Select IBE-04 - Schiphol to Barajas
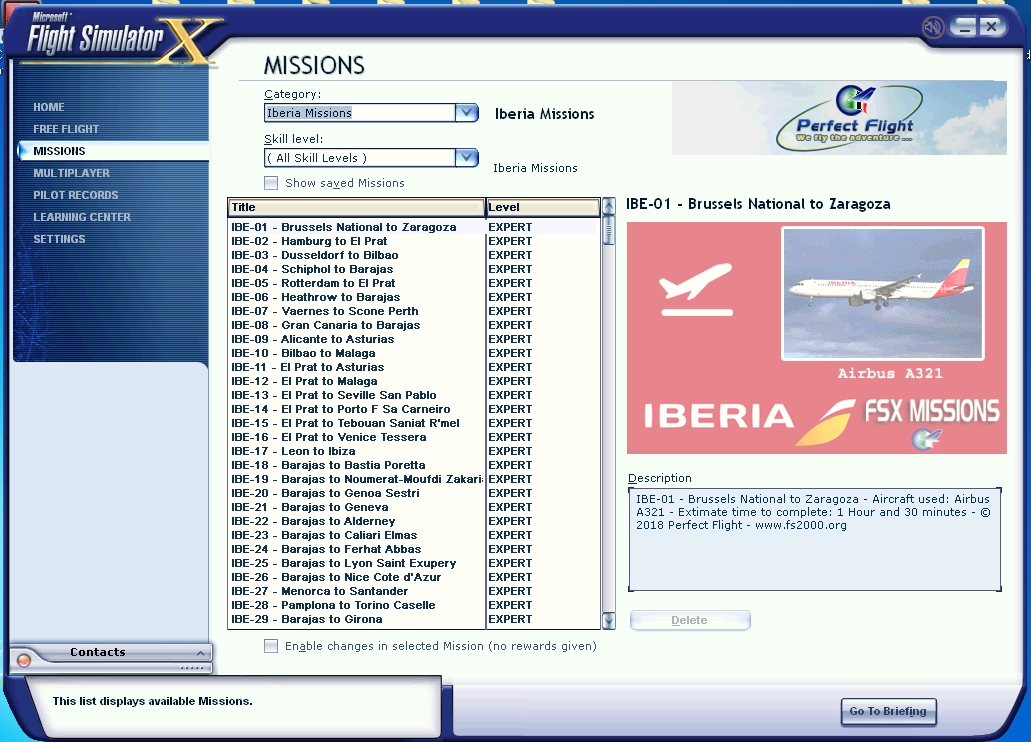1031x742 pixels. [x=414, y=269]
